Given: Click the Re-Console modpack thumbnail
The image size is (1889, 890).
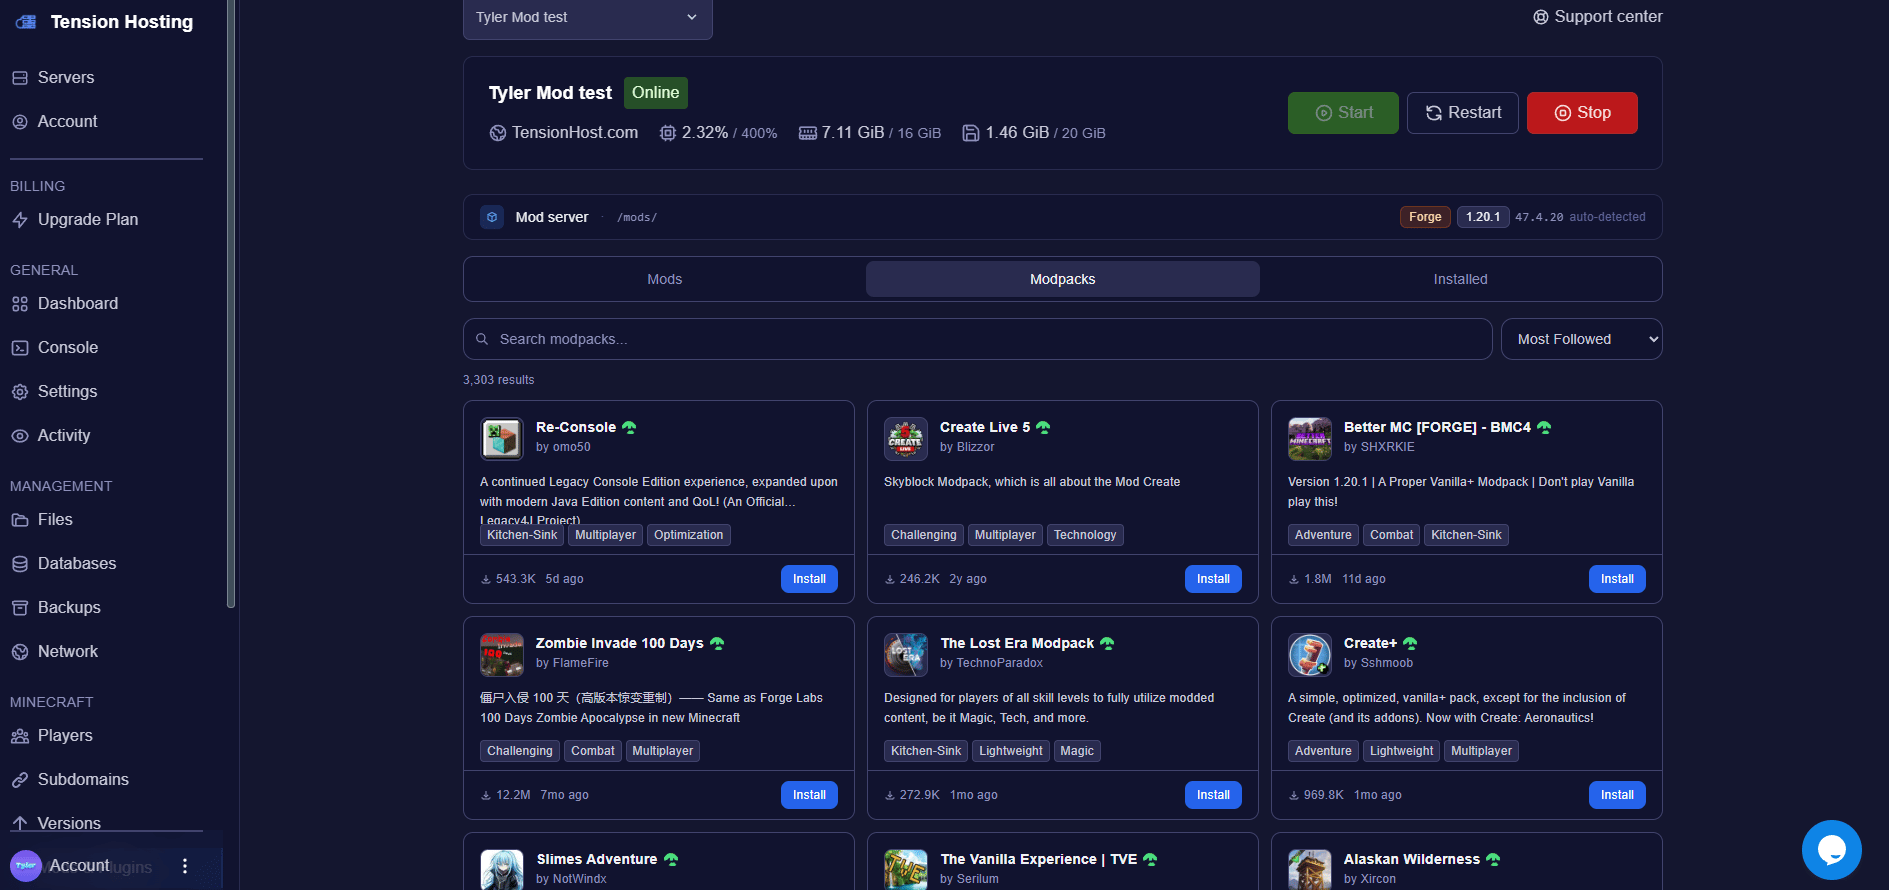Looking at the screenshot, I should pos(502,439).
